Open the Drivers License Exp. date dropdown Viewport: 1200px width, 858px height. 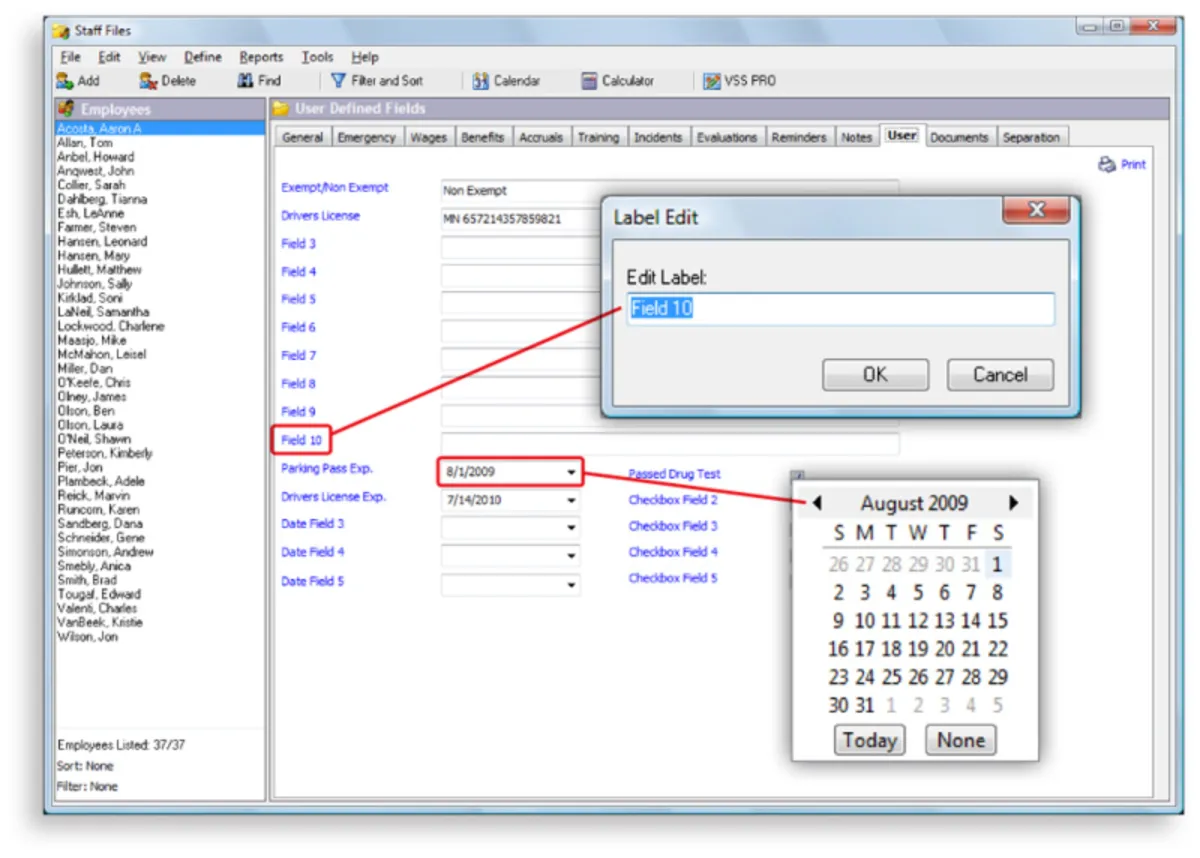571,499
